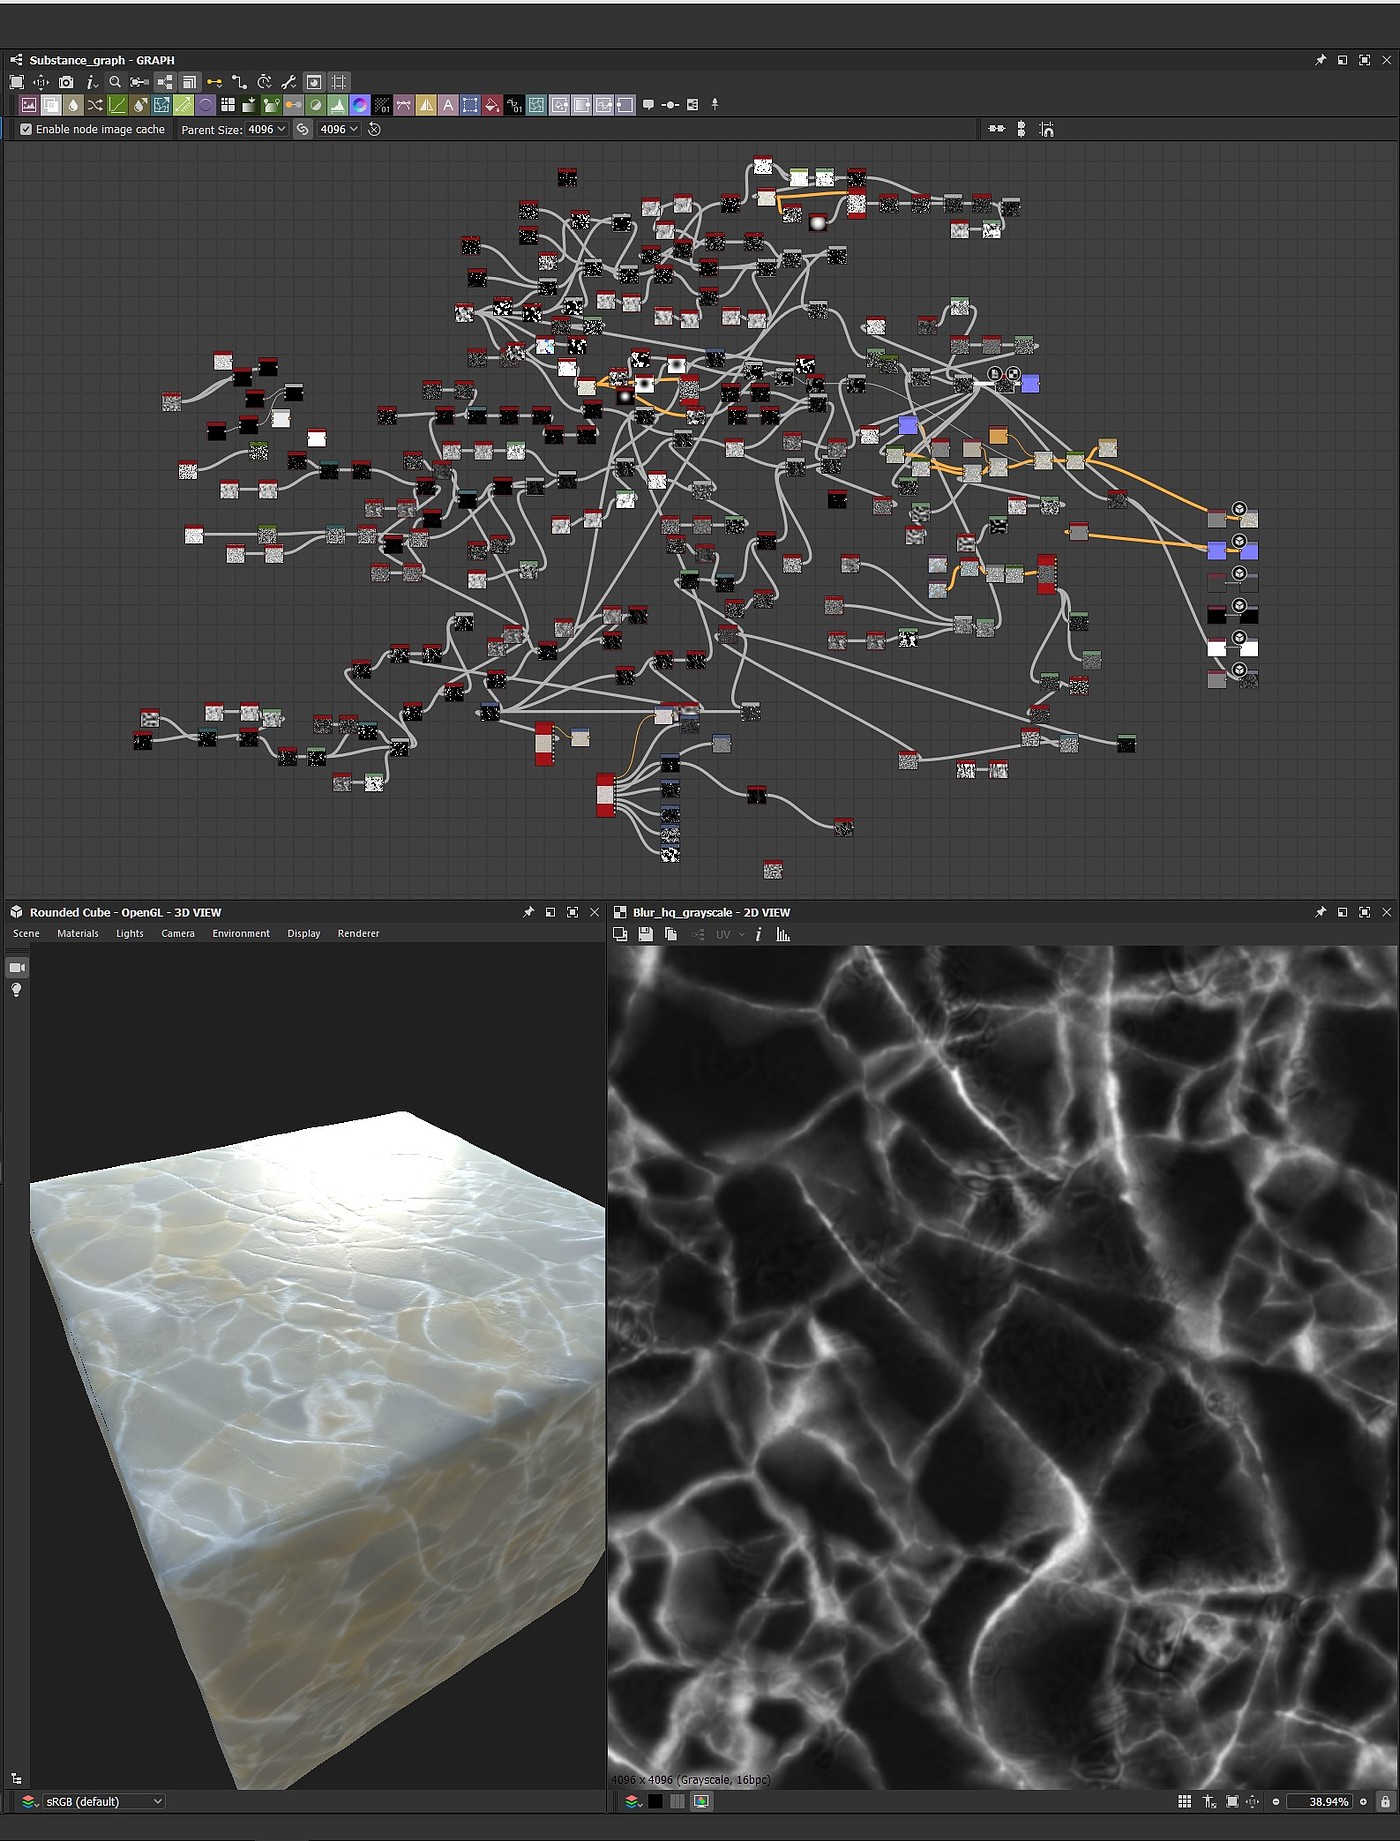Click the wrench tools icon in graph toolbar

tap(289, 82)
